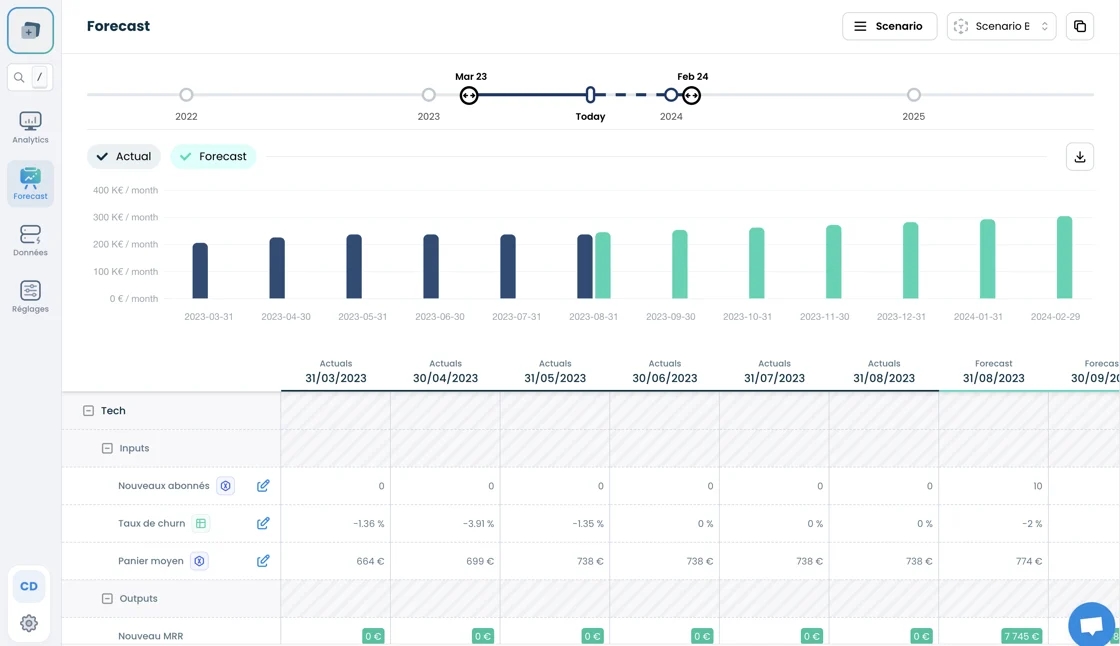The height and width of the screenshot is (646, 1120).
Task: Open the Analytics section in sidebar
Action: (x=30, y=127)
